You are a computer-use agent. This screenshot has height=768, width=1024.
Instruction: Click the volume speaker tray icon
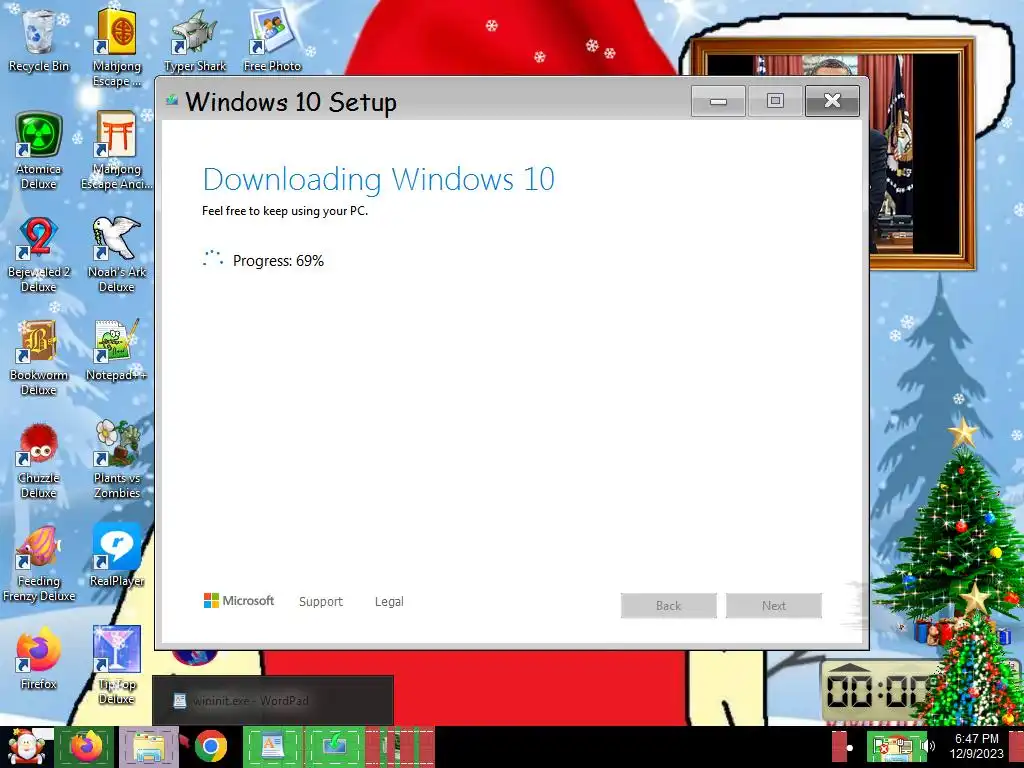pyautogui.click(x=929, y=746)
